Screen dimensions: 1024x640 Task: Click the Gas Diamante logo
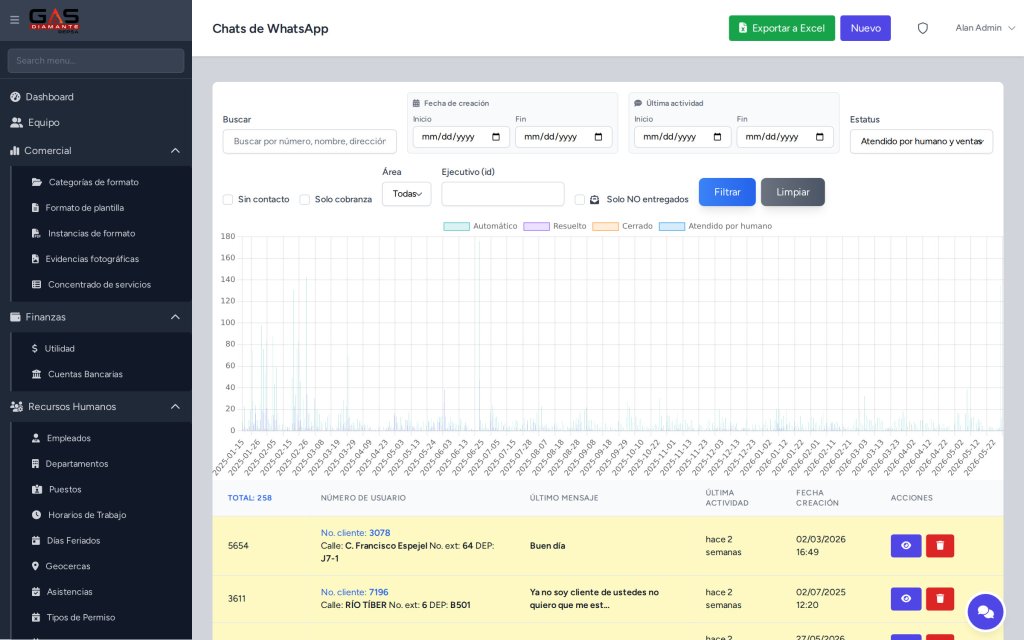(x=54, y=20)
